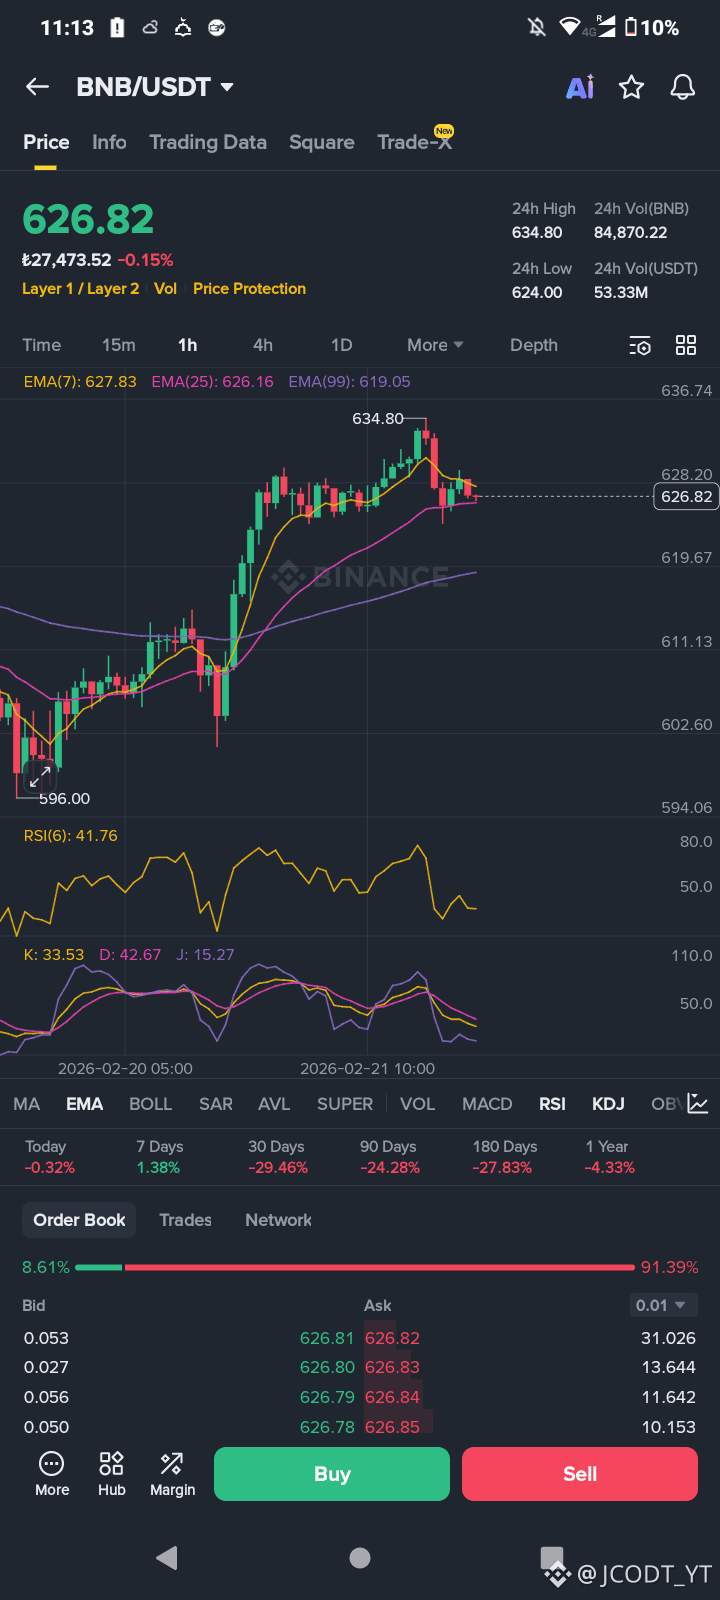Toggle the AVL indicator
720x1600 pixels.
click(x=274, y=1104)
